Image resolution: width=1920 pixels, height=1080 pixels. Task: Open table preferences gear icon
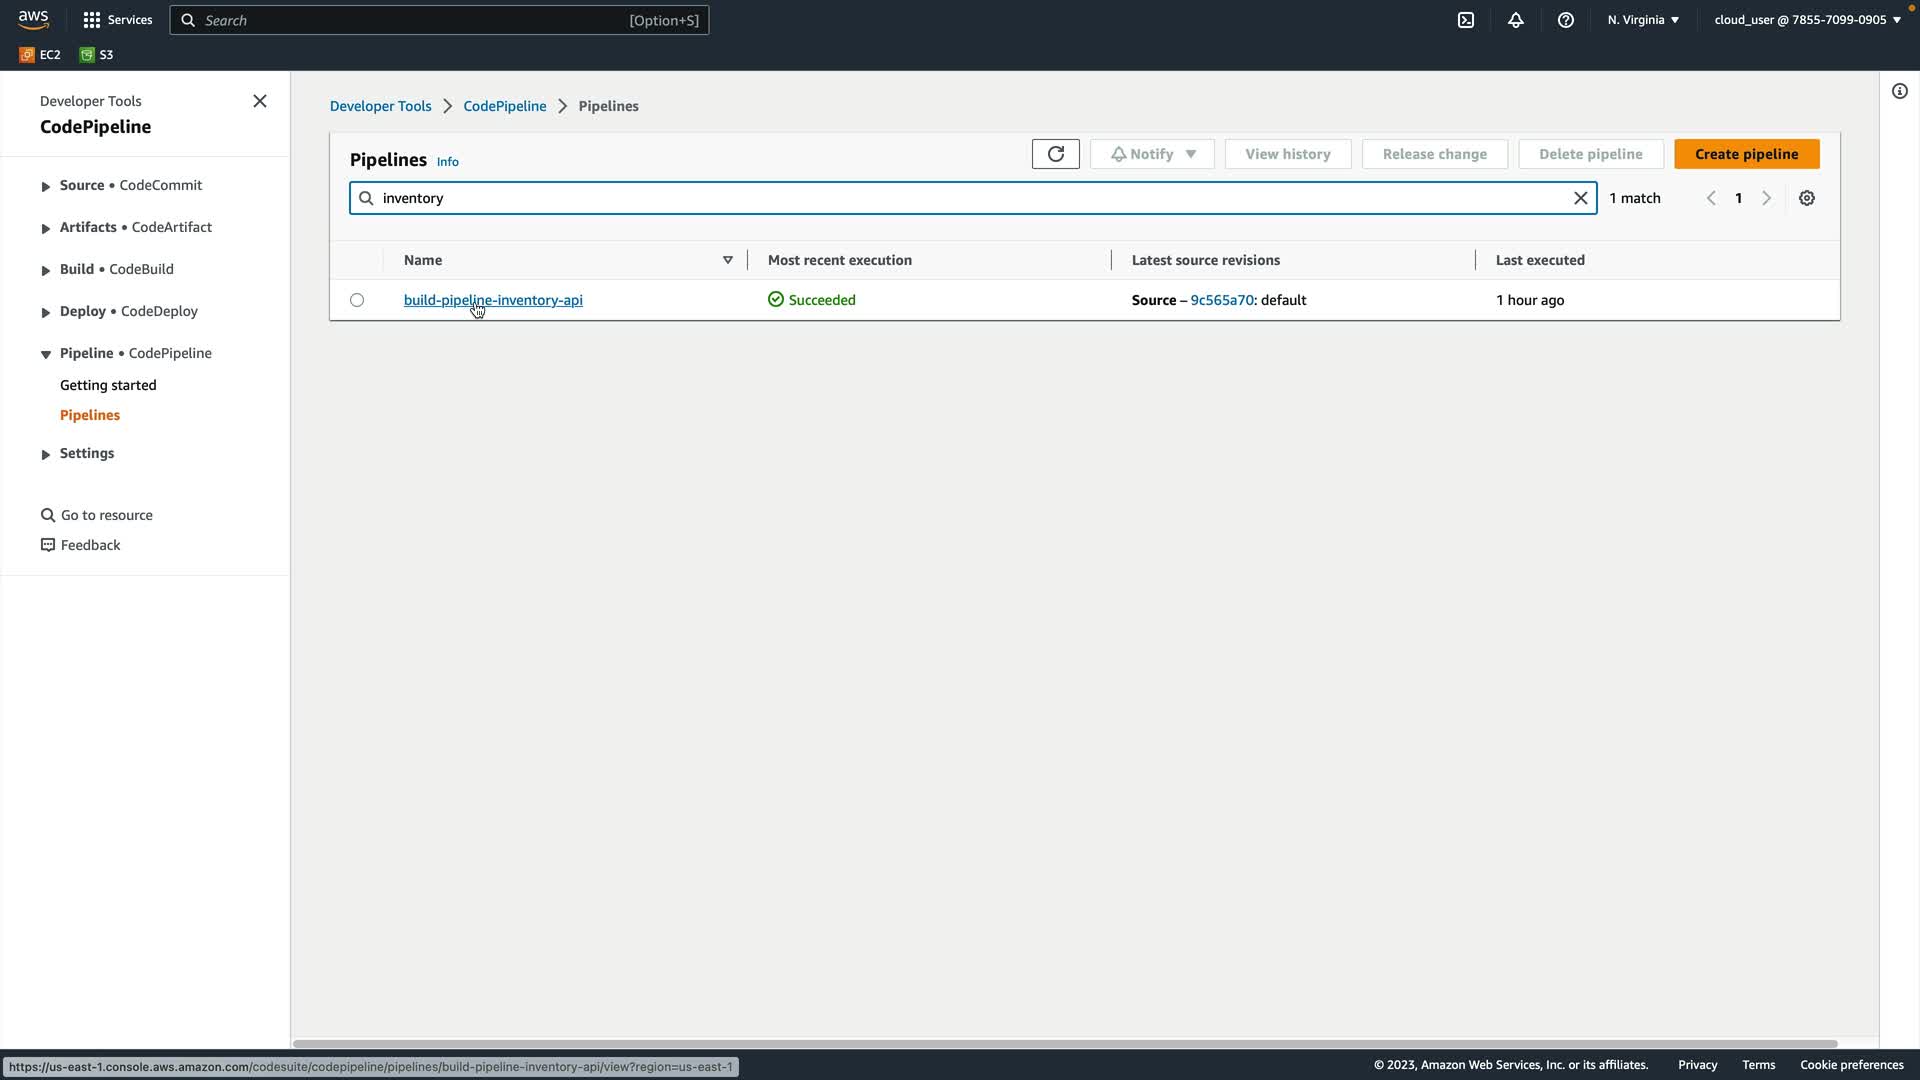click(1807, 198)
